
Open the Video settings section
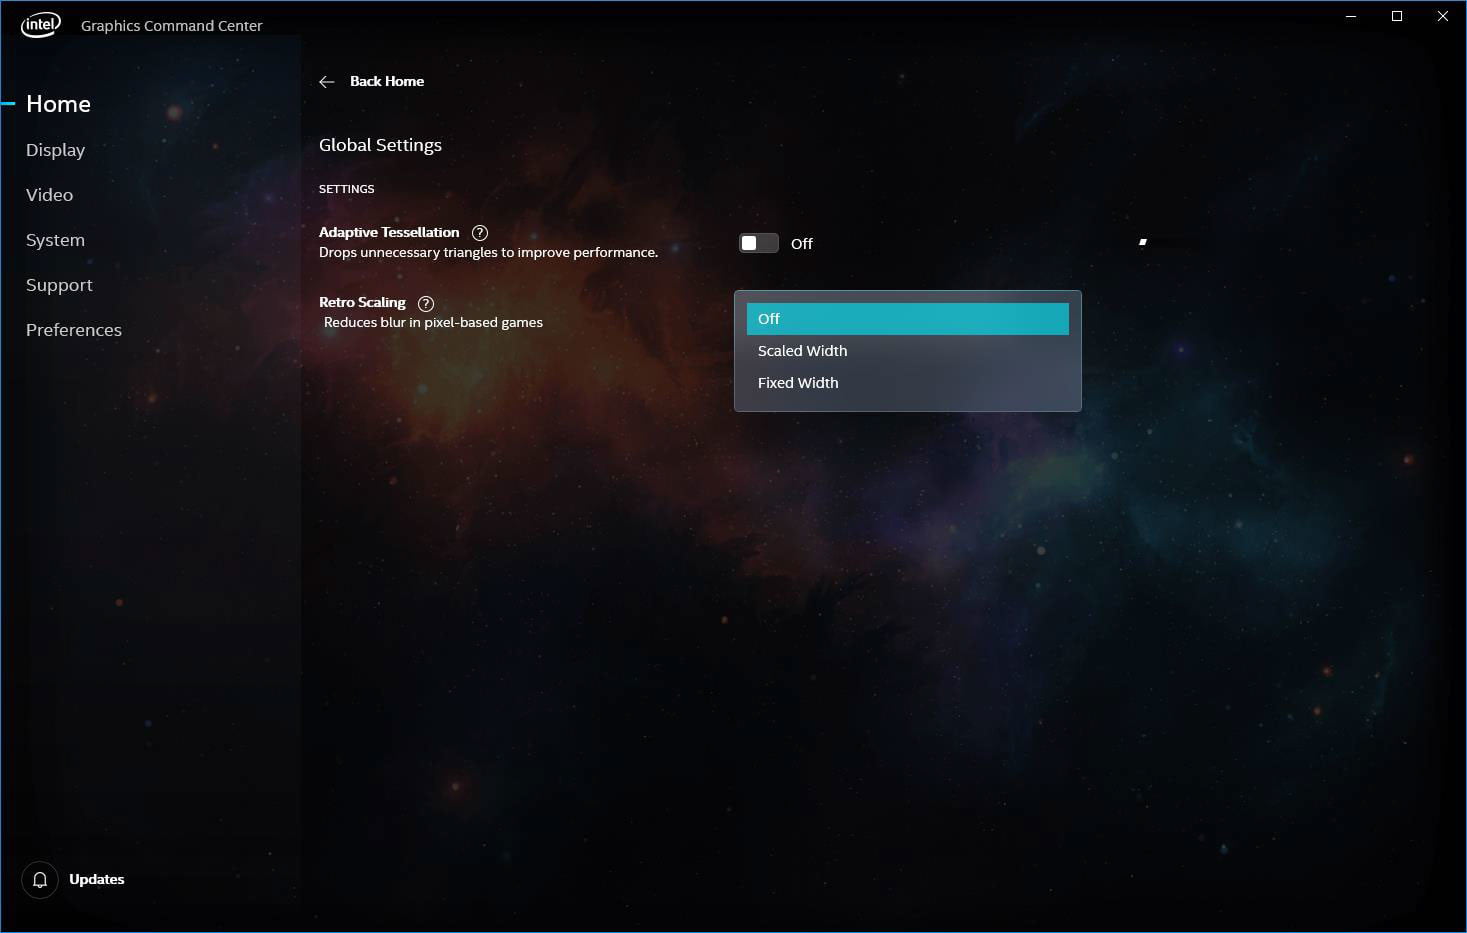[x=49, y=195]
